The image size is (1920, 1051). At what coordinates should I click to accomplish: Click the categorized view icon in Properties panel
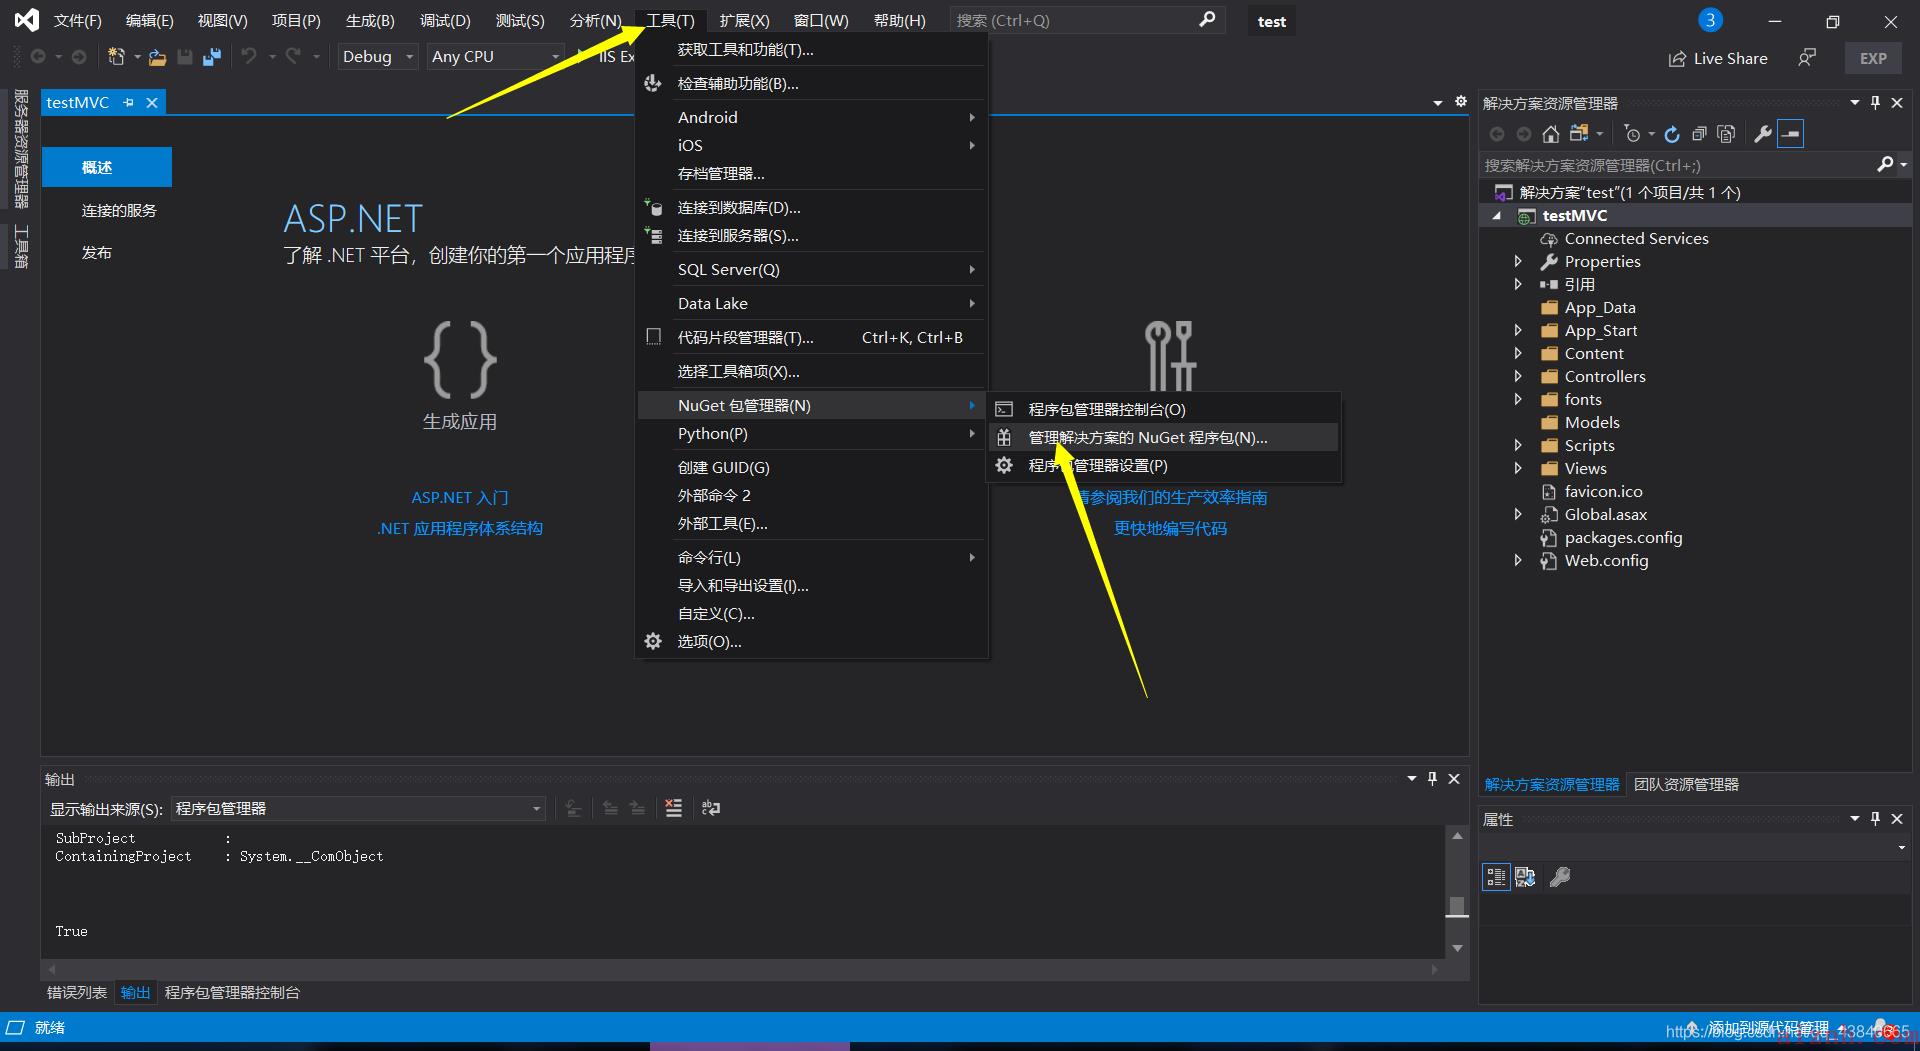(x=1496, y=877)
